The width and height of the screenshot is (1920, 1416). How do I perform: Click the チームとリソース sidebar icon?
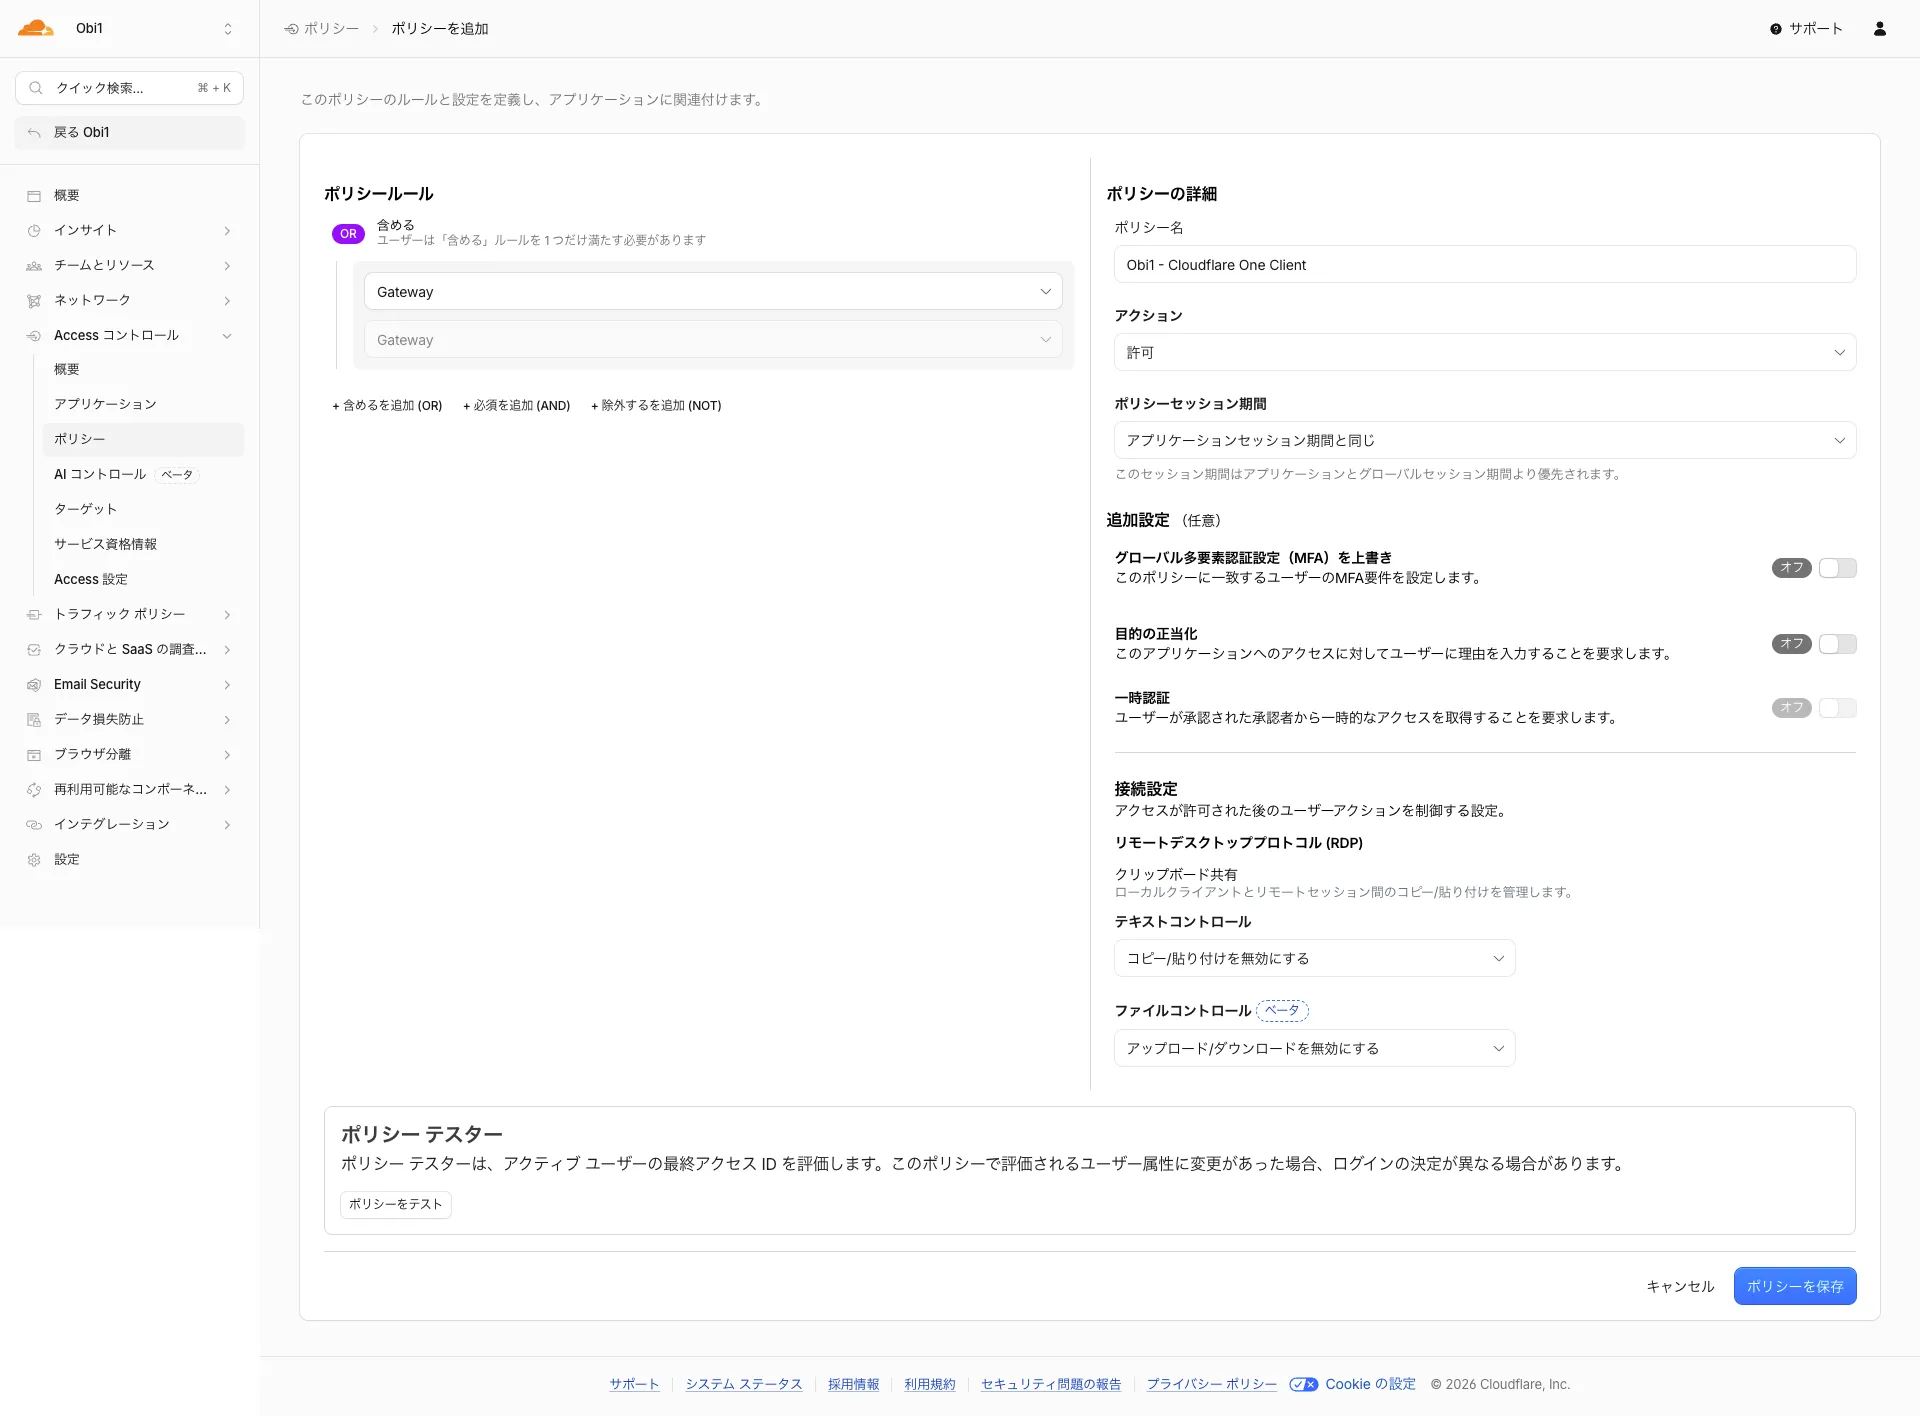[x=34, y=266]
